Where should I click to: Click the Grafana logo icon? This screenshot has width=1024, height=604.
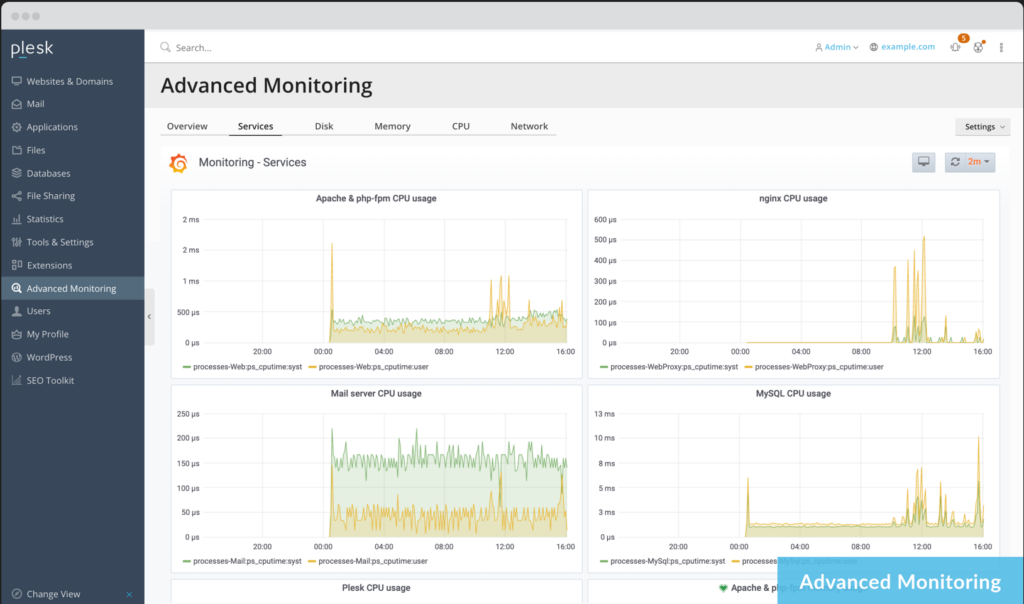[x=178, y=163]
